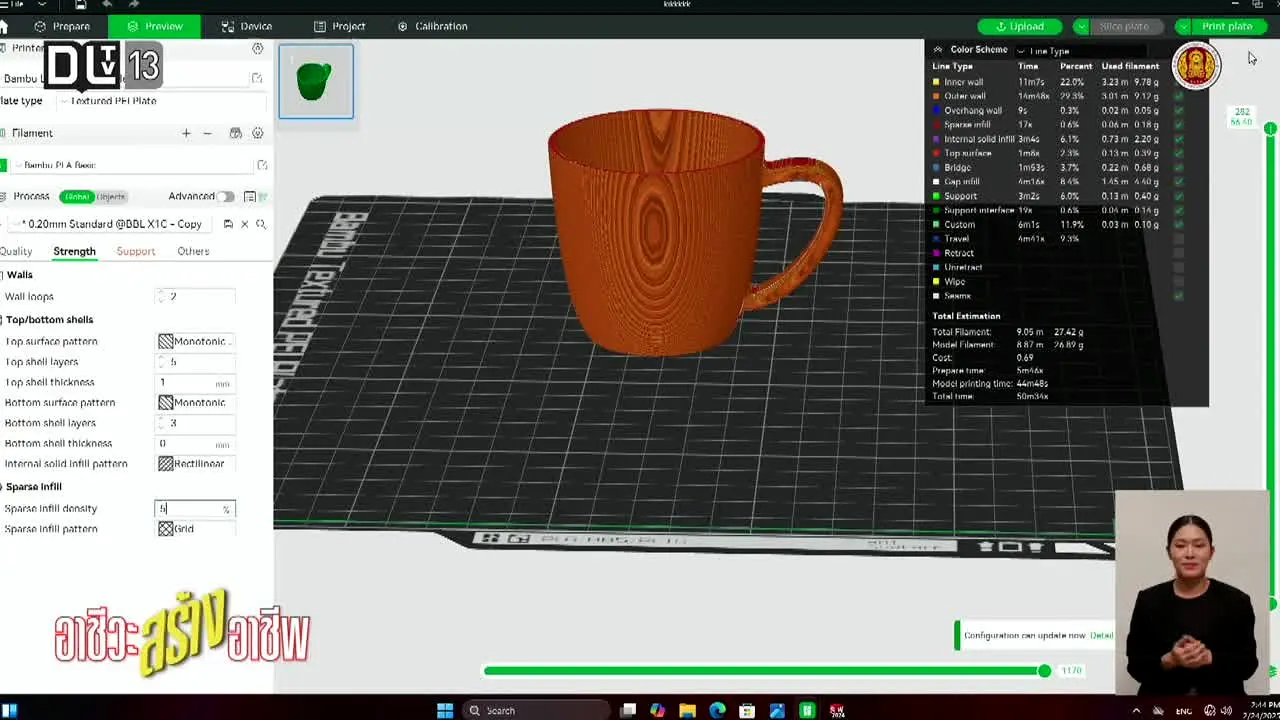Edit the Bambu PLA Basic filament preset
The image size is (1280, 720).
(x=262, y=165)
